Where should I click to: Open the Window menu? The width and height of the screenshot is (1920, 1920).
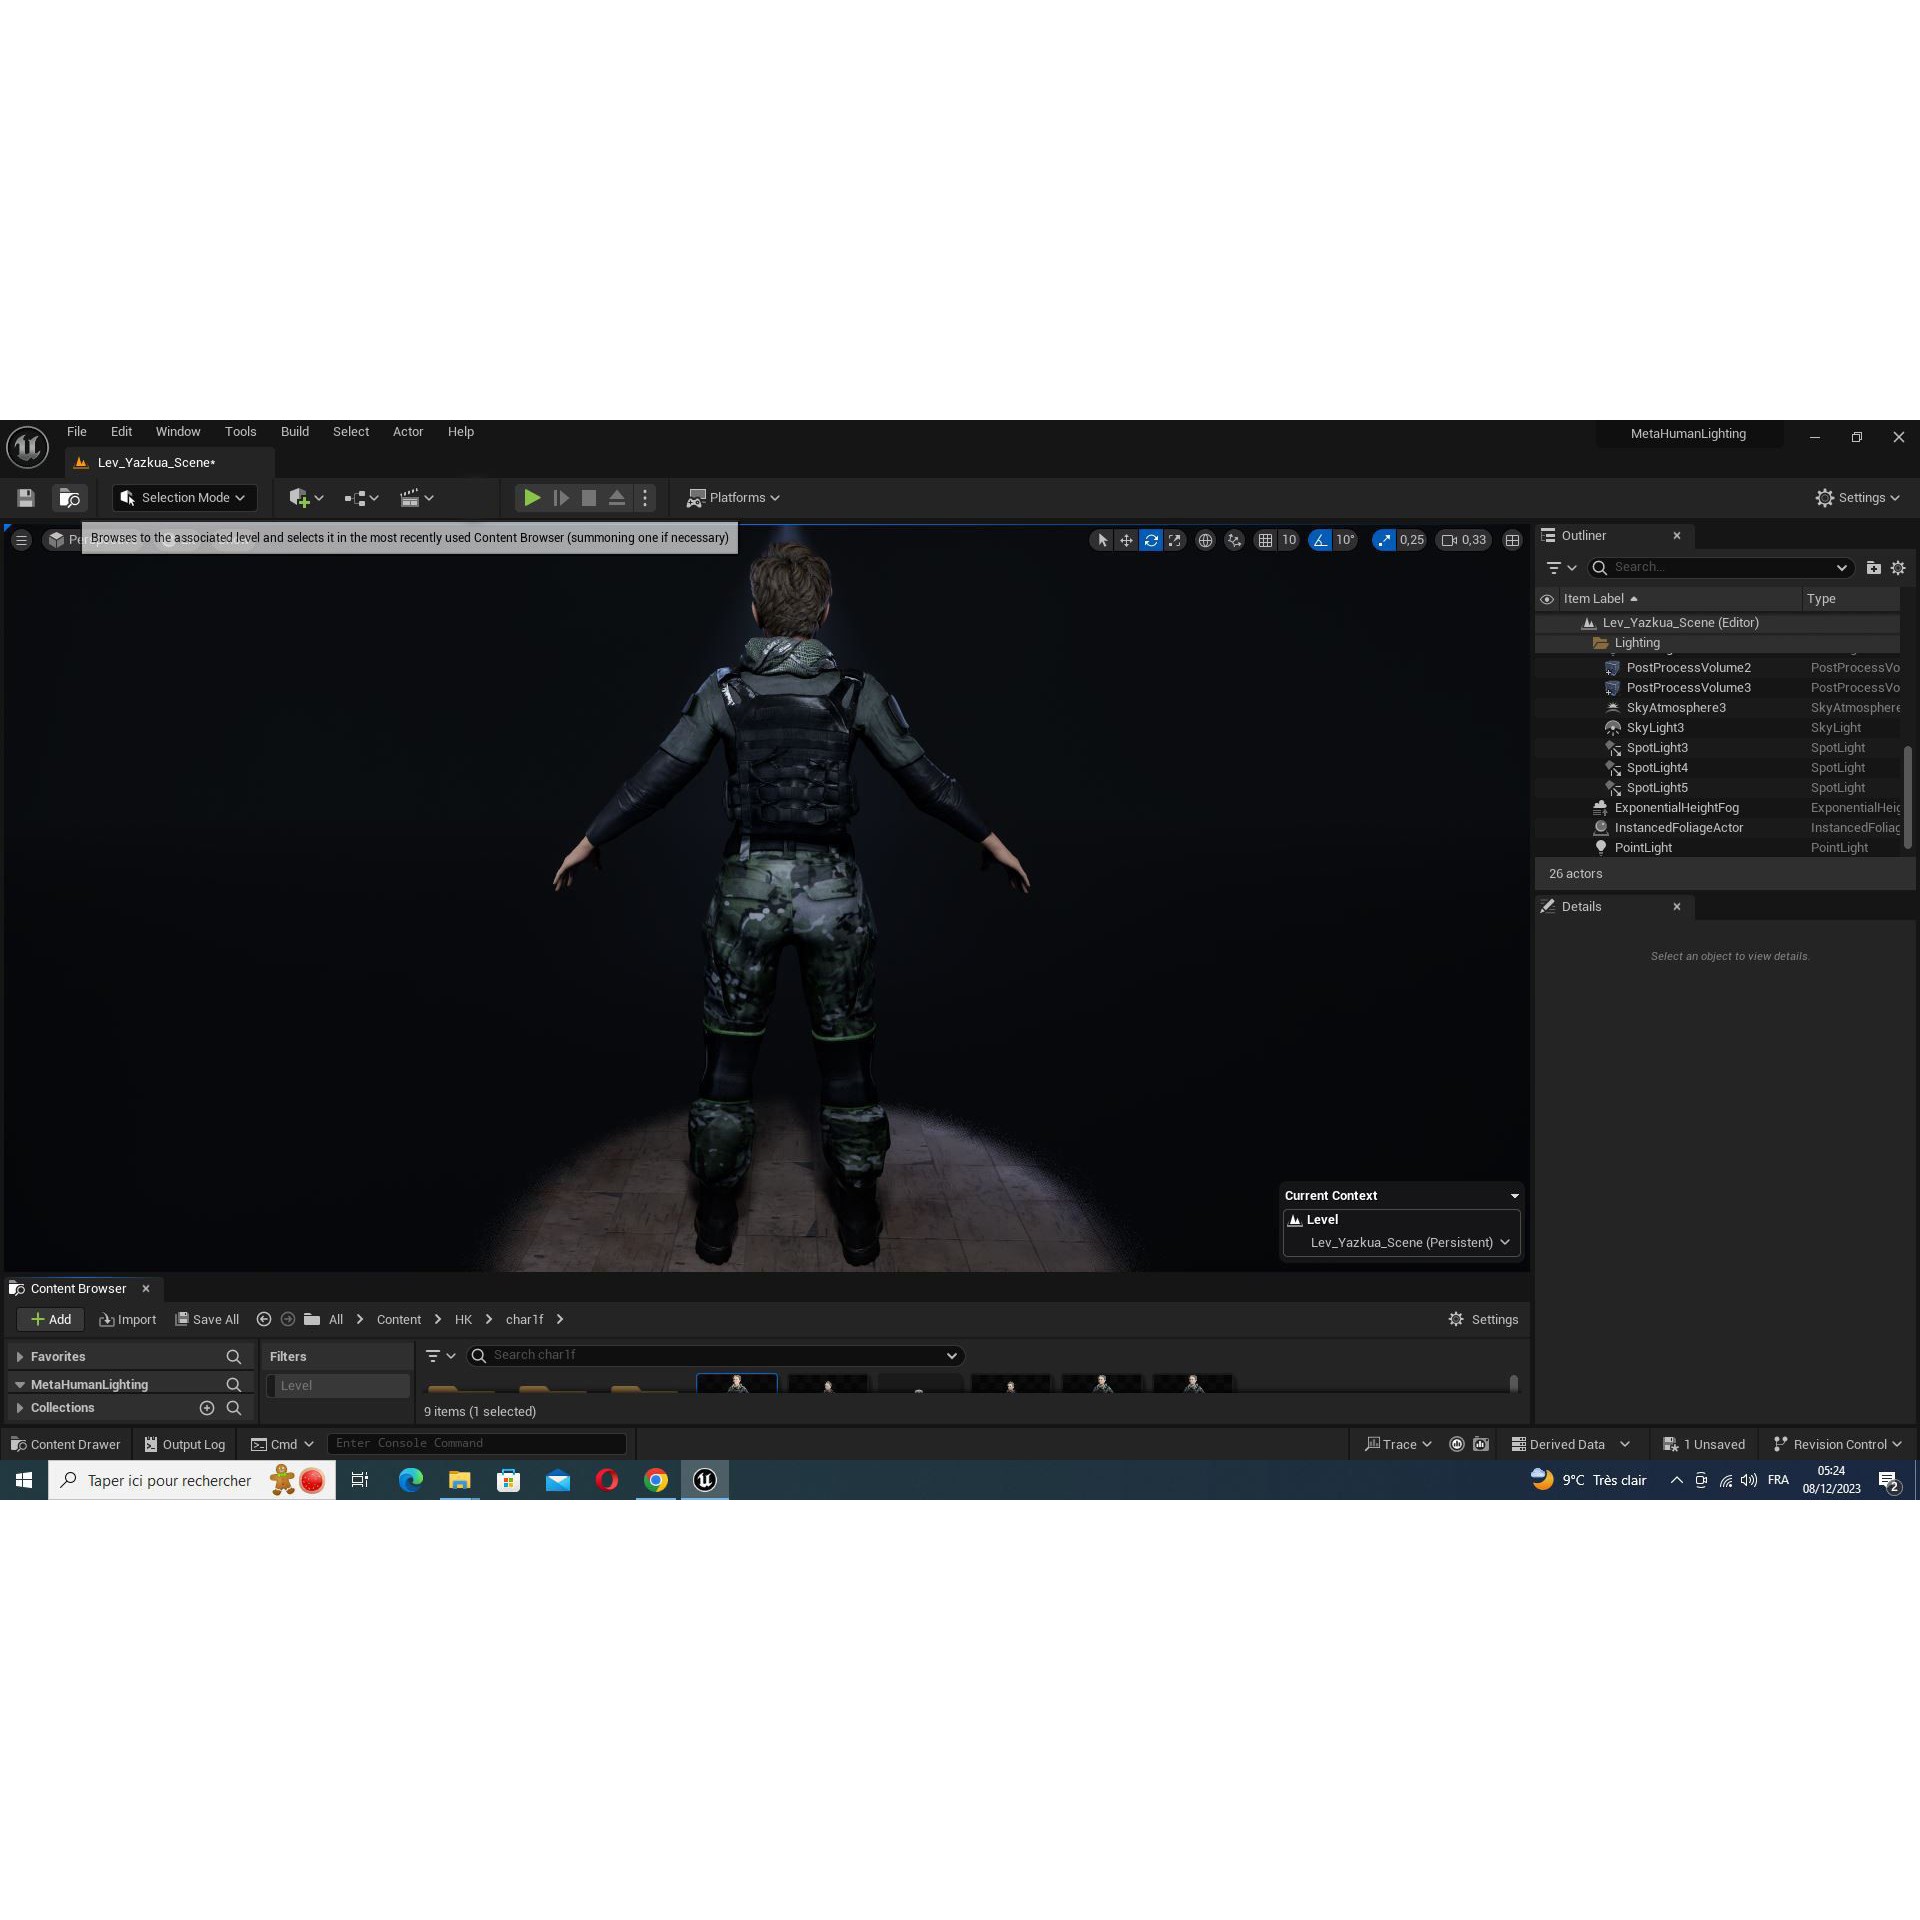point(178,432)
